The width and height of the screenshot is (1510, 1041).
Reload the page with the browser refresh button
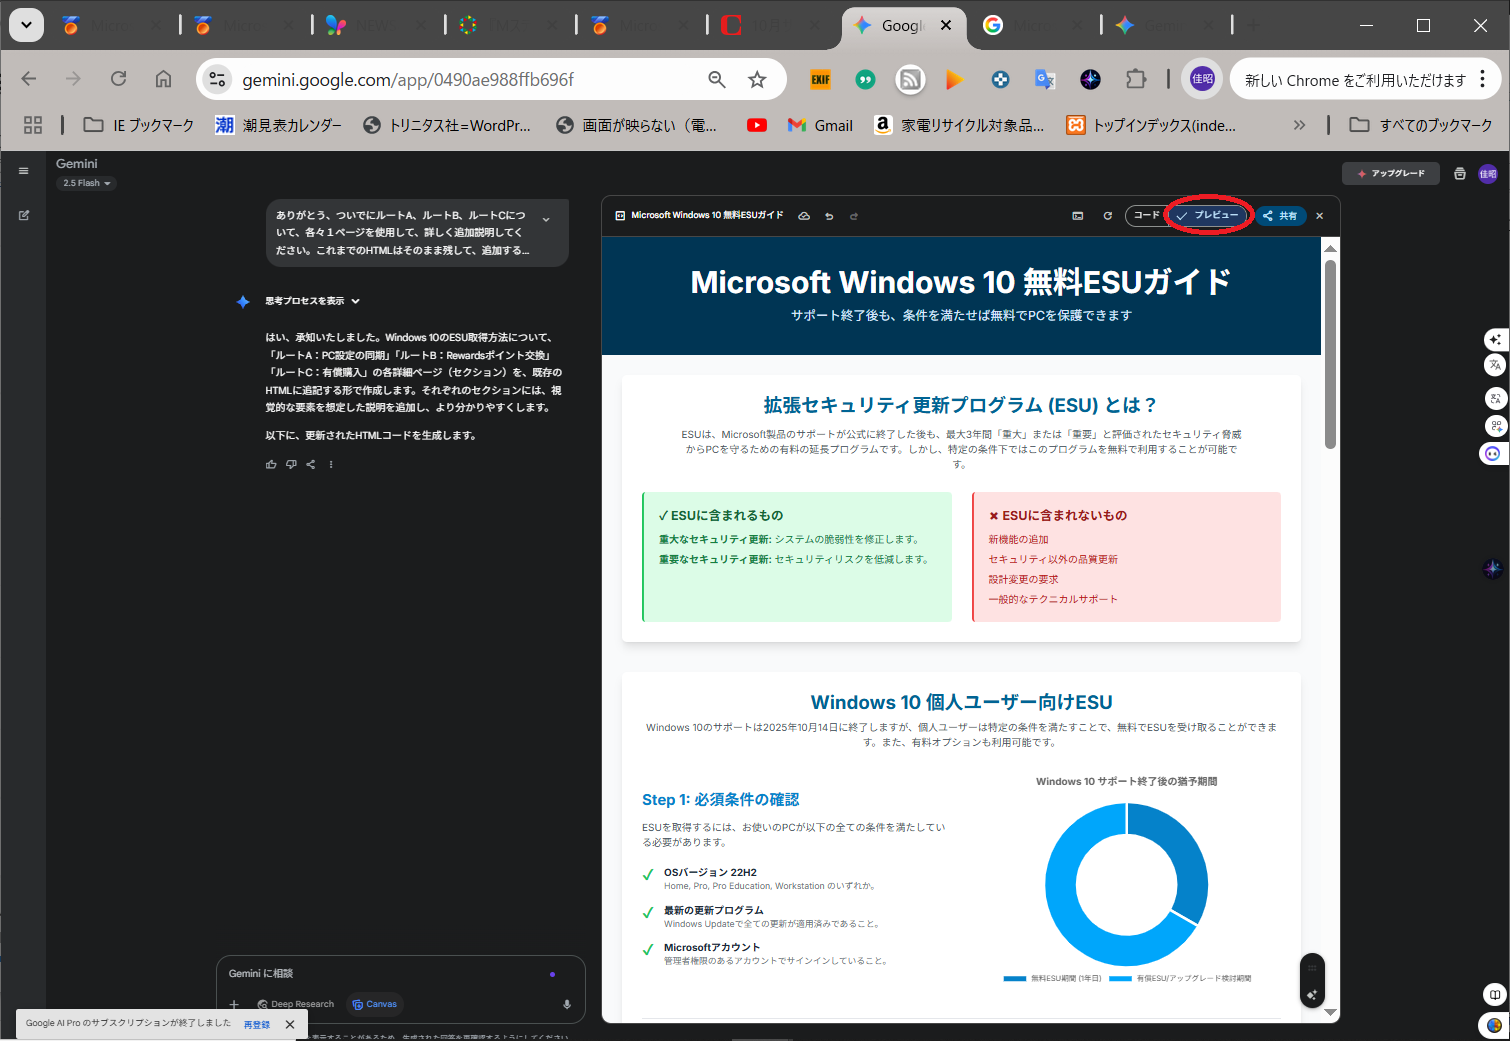coord(118,79)
